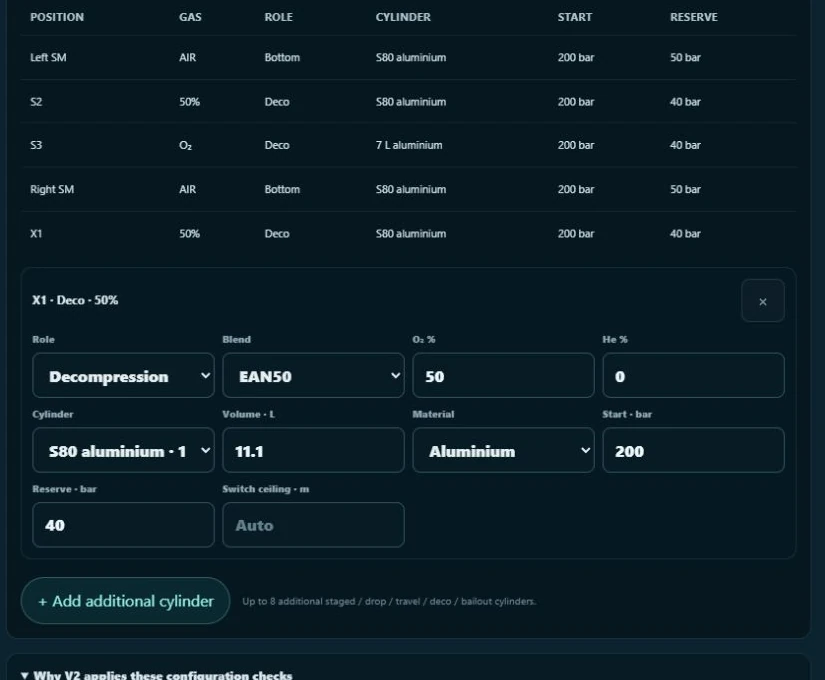The image size is (825, 680).
Task: Select the Volume · L field
Action: click(x=314, y=451)
